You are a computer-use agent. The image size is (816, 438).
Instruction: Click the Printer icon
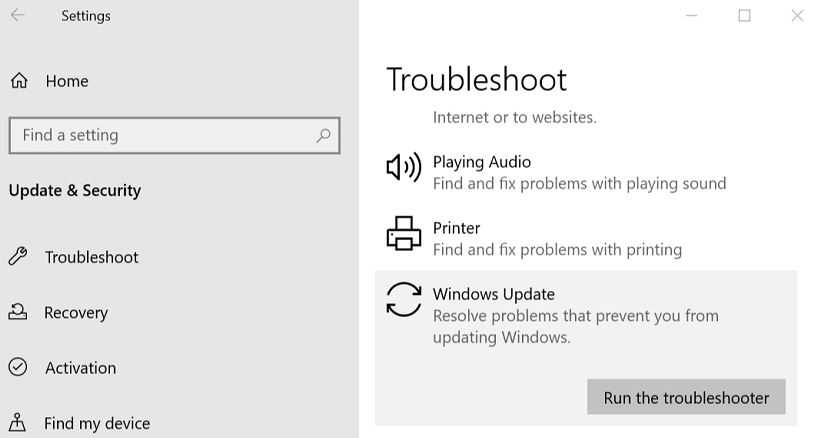(x=403, y=234)
